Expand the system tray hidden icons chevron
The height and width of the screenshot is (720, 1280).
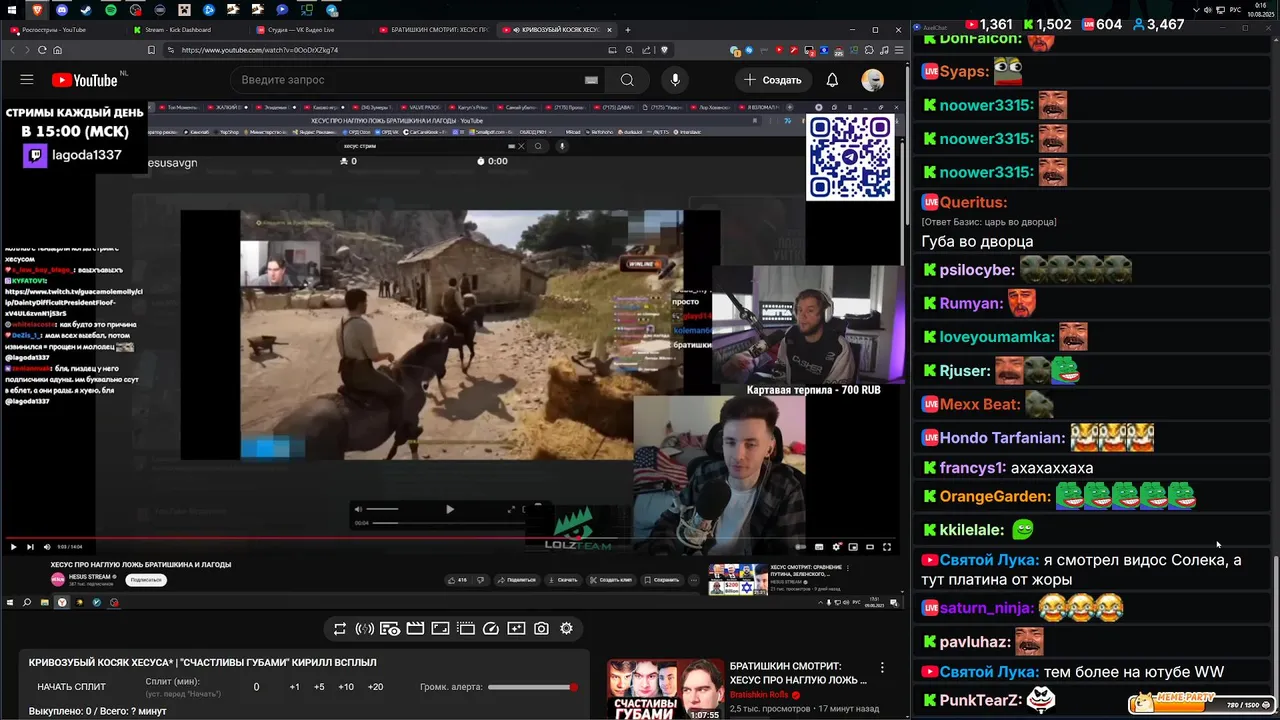click(1197, 10)
